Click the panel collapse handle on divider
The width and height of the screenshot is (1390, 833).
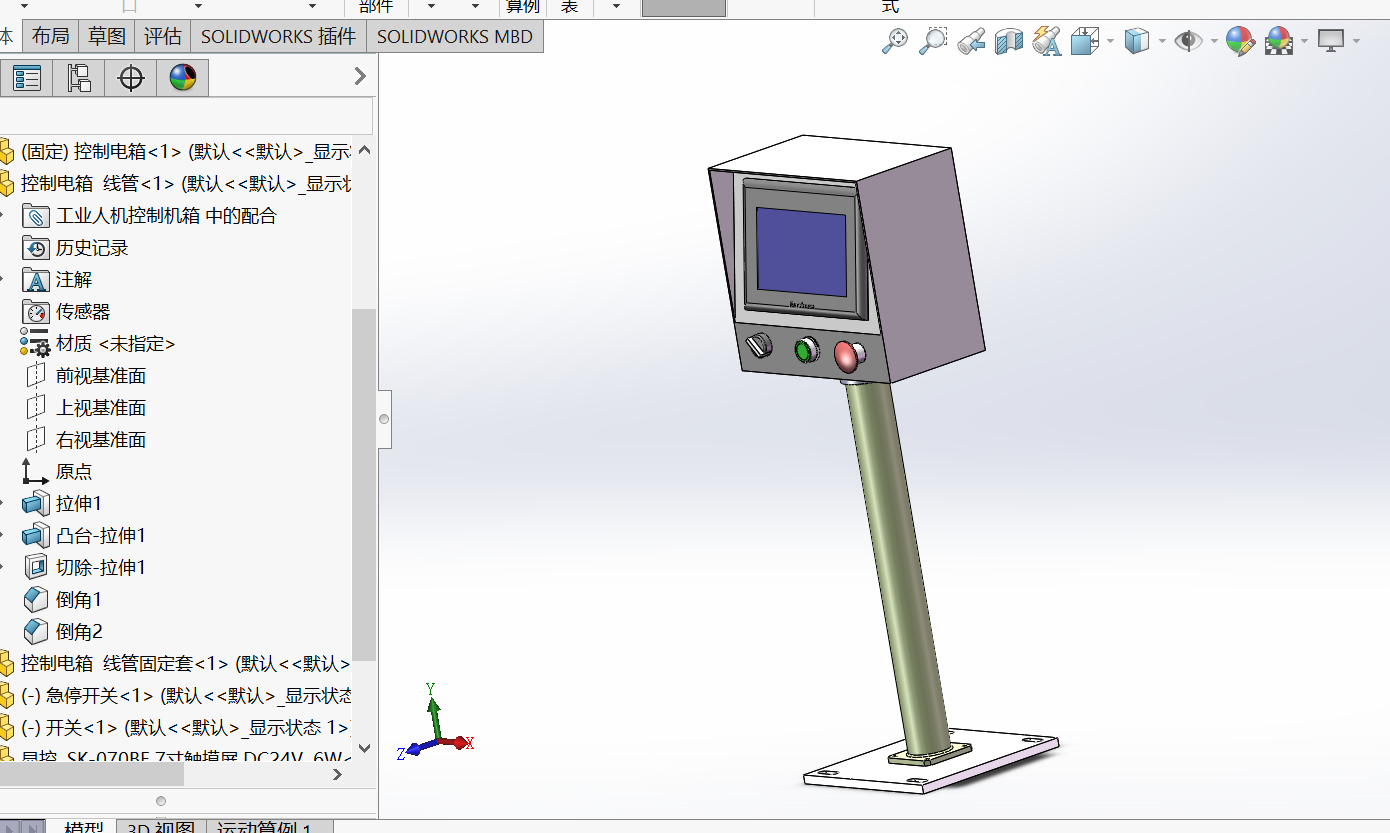click(384, 419)
